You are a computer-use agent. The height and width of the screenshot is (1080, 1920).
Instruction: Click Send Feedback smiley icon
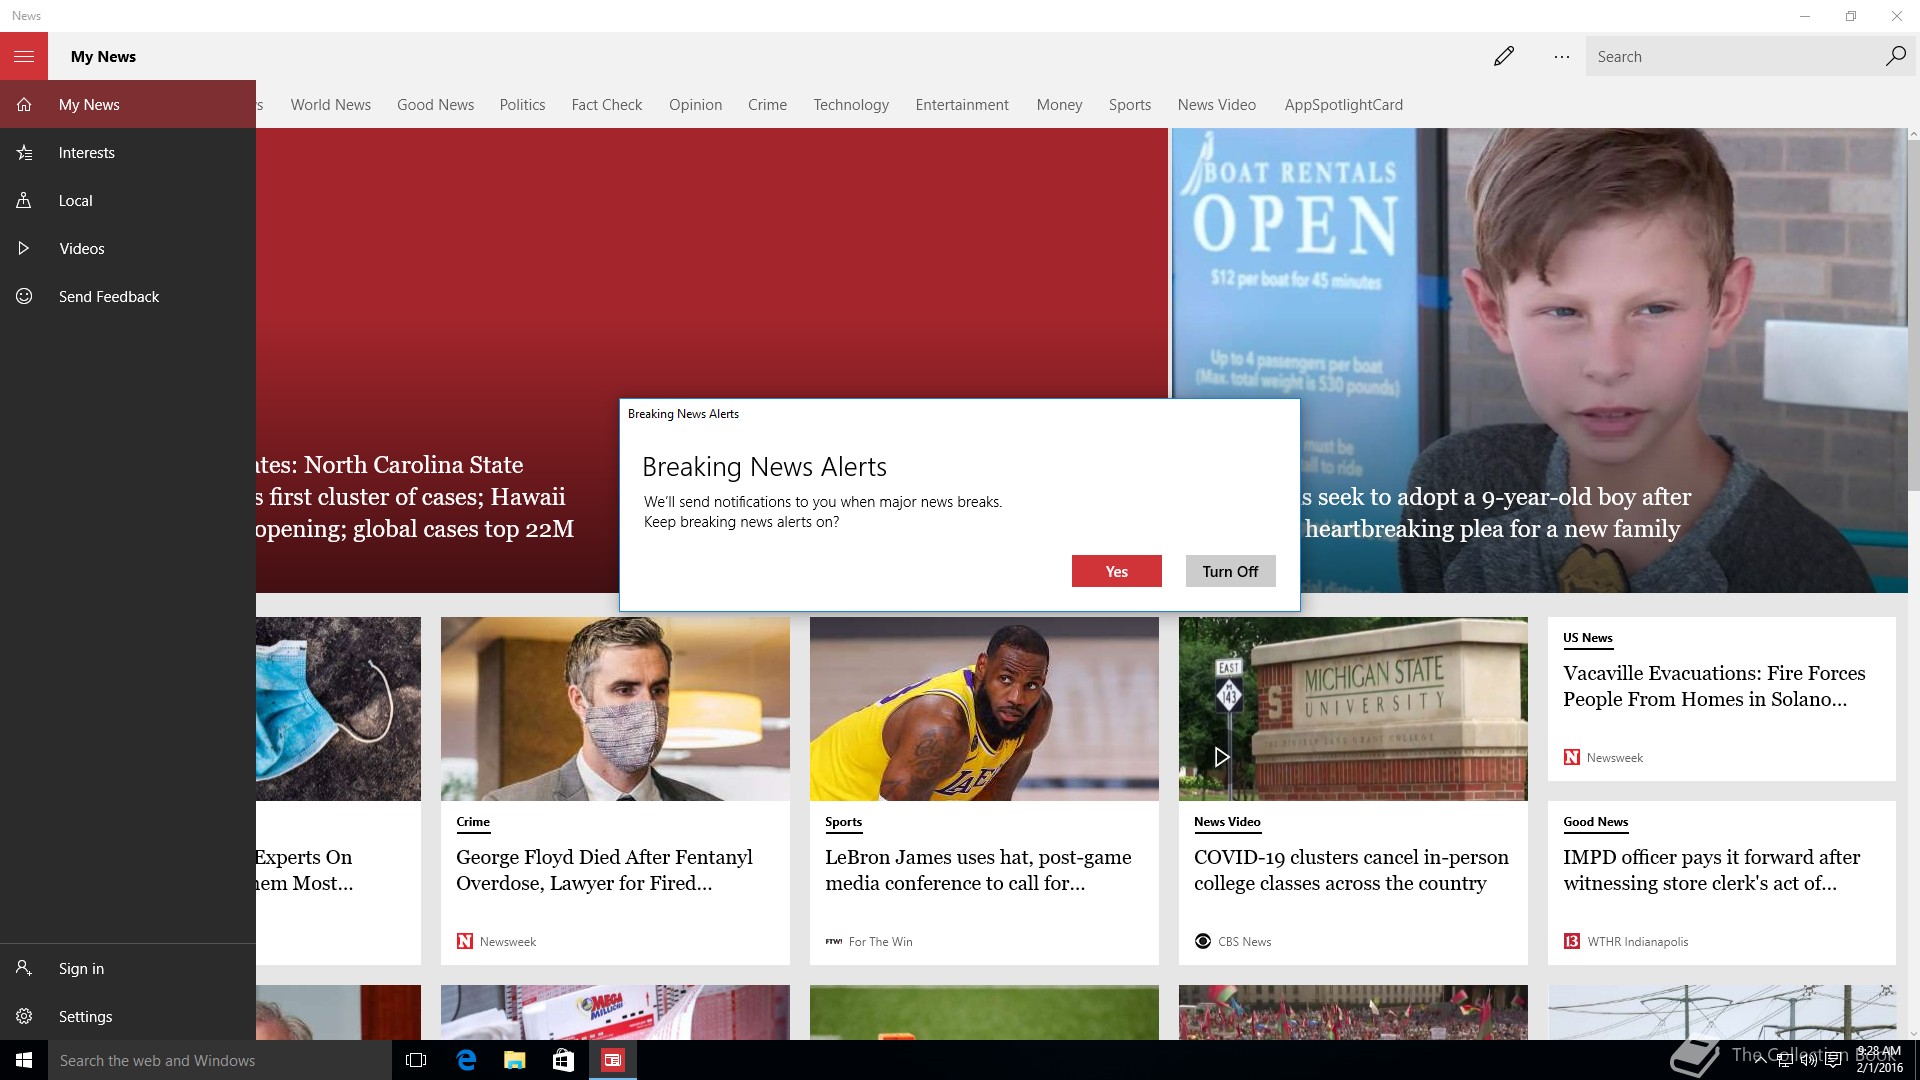click(x=24, y=296)
